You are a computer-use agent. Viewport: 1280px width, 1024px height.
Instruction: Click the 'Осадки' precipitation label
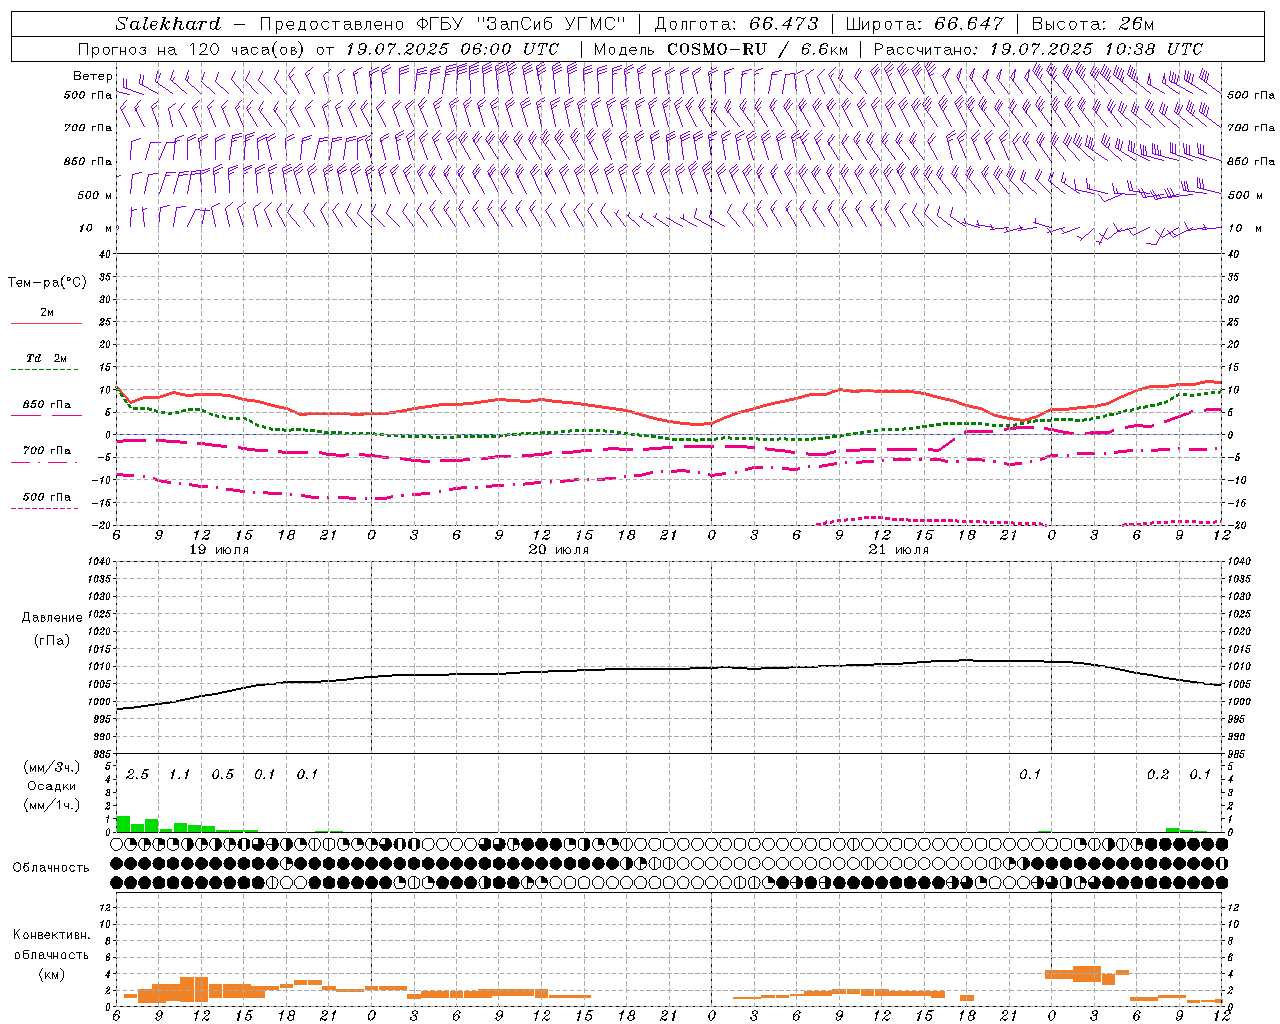tap(51, 786)
